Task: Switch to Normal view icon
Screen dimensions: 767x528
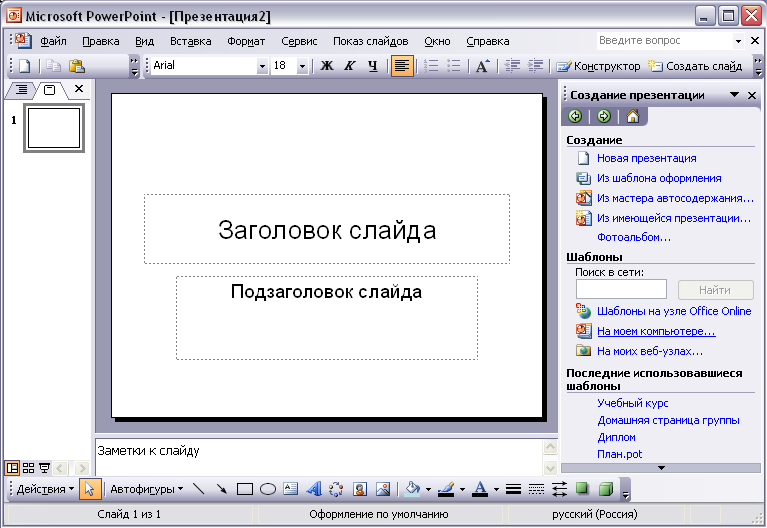Action: pyautogui.click(x=12, y=468)
